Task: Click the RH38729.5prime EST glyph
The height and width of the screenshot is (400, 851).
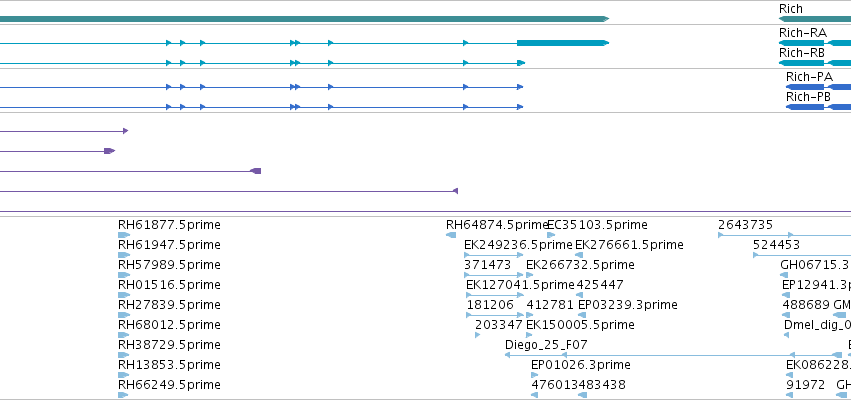Action: [x=124, y=355]
